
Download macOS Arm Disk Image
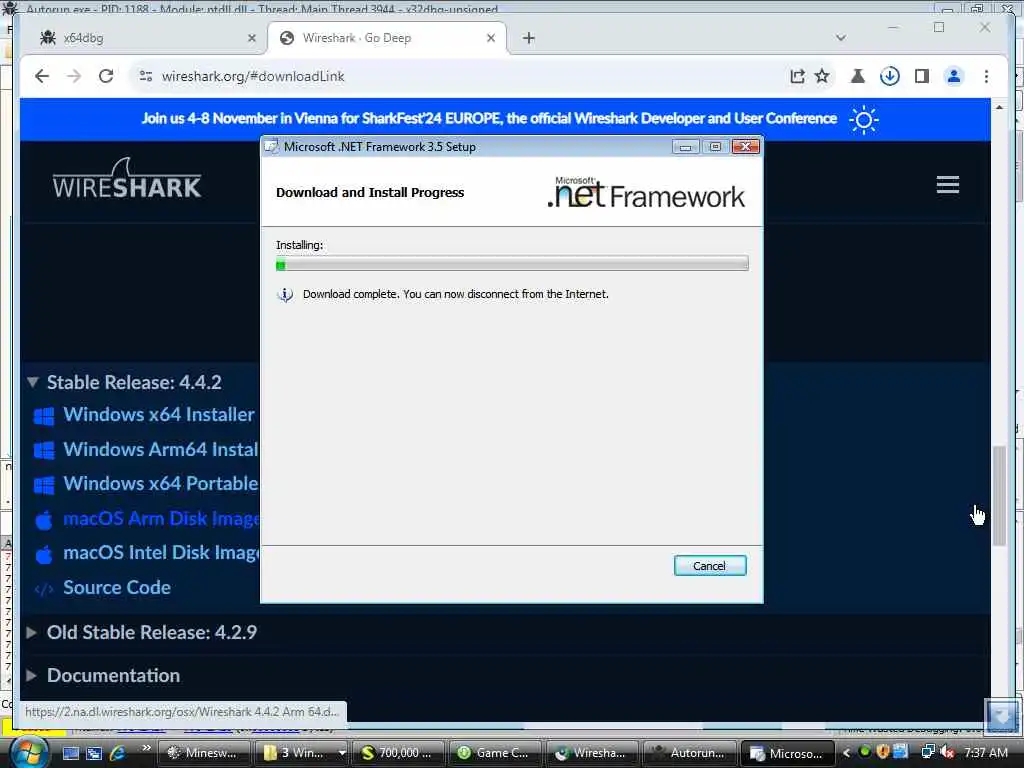point(161,519)
